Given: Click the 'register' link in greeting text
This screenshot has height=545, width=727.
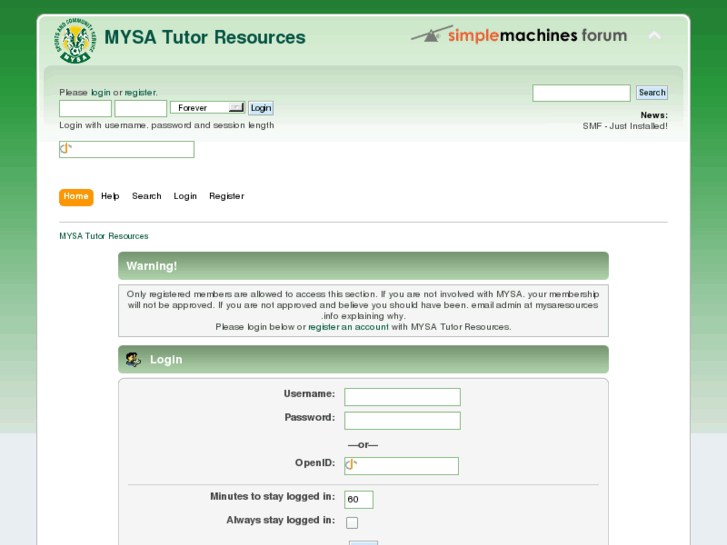Looking at the screenshot, I should coord(140,92).
